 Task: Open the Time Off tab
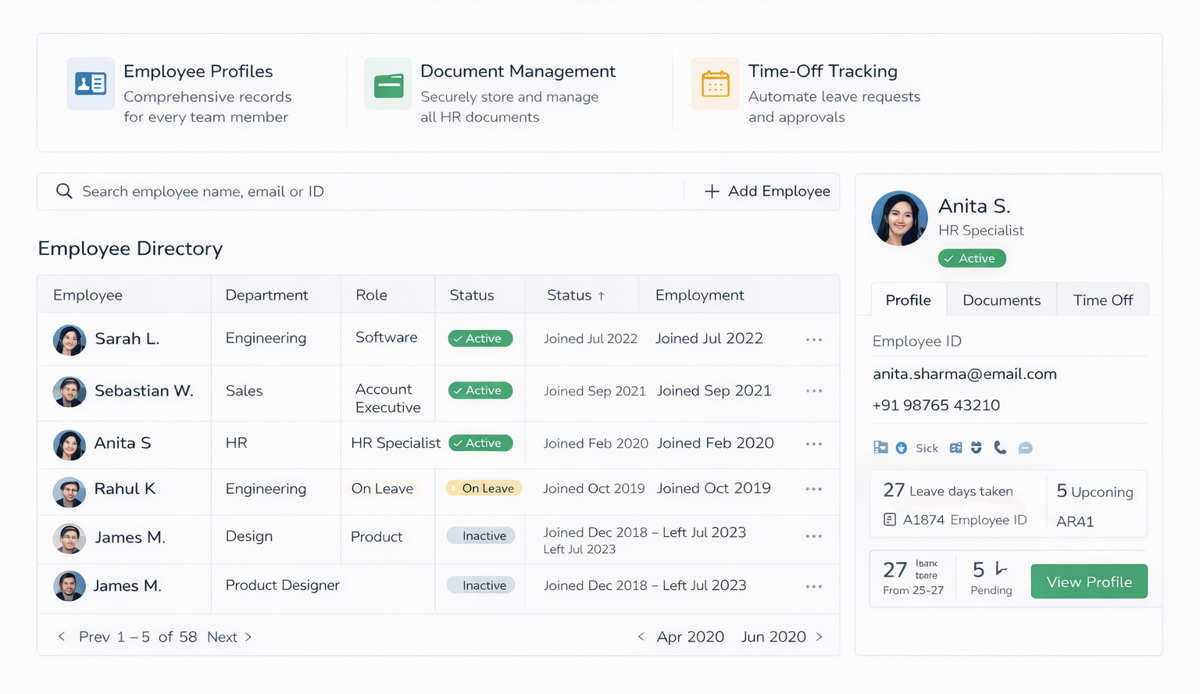pyautogui.click(x=1102, y=299)
